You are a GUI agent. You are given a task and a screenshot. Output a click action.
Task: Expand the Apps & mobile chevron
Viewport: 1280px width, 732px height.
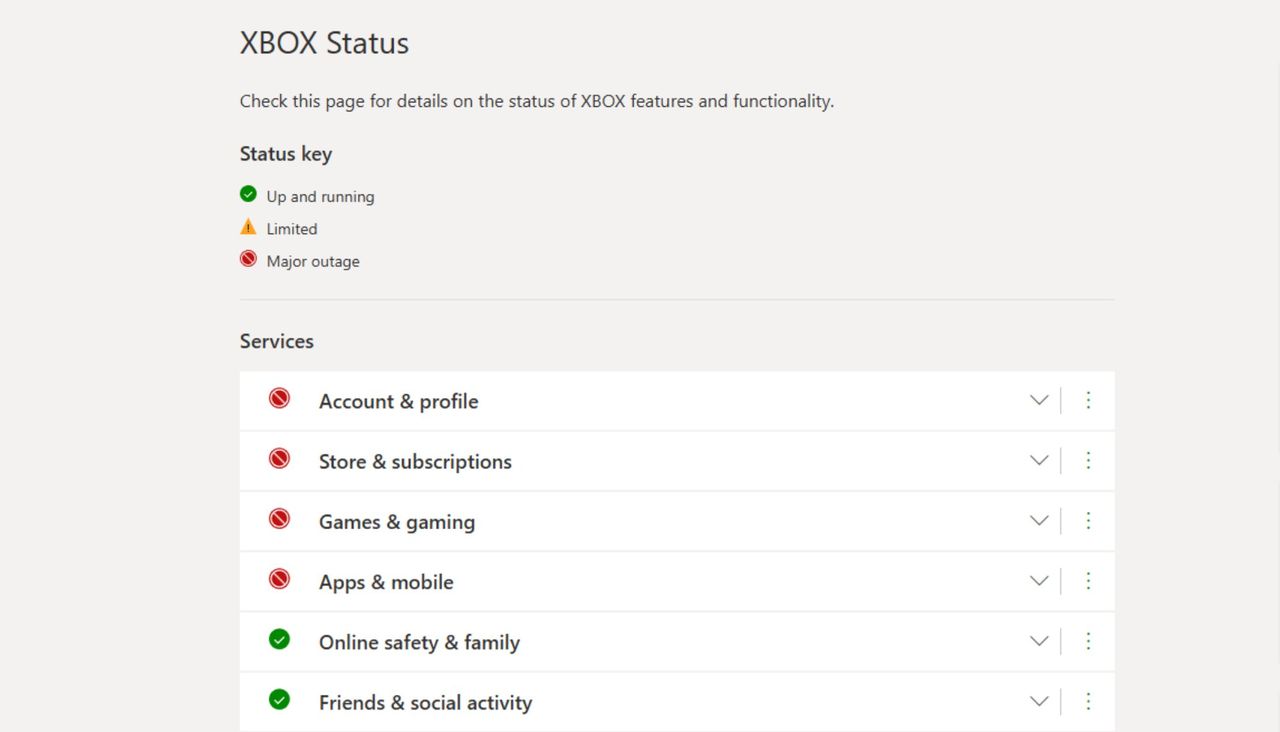[x=1039, y=581]
